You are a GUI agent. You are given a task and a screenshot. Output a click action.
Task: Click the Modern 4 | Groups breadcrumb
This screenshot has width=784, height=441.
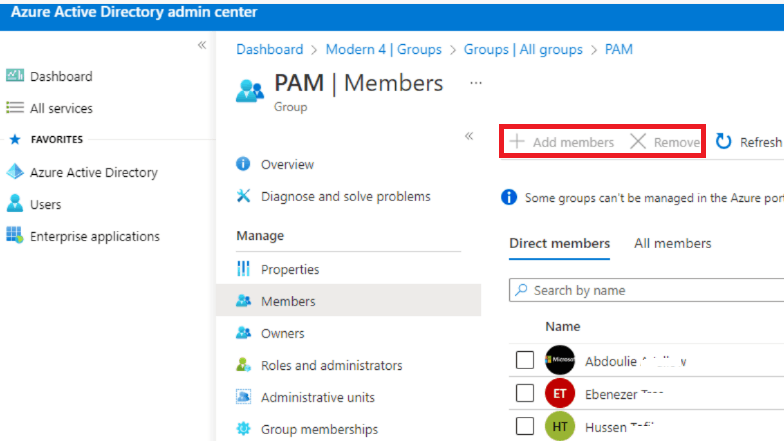(x=384, y=50)
